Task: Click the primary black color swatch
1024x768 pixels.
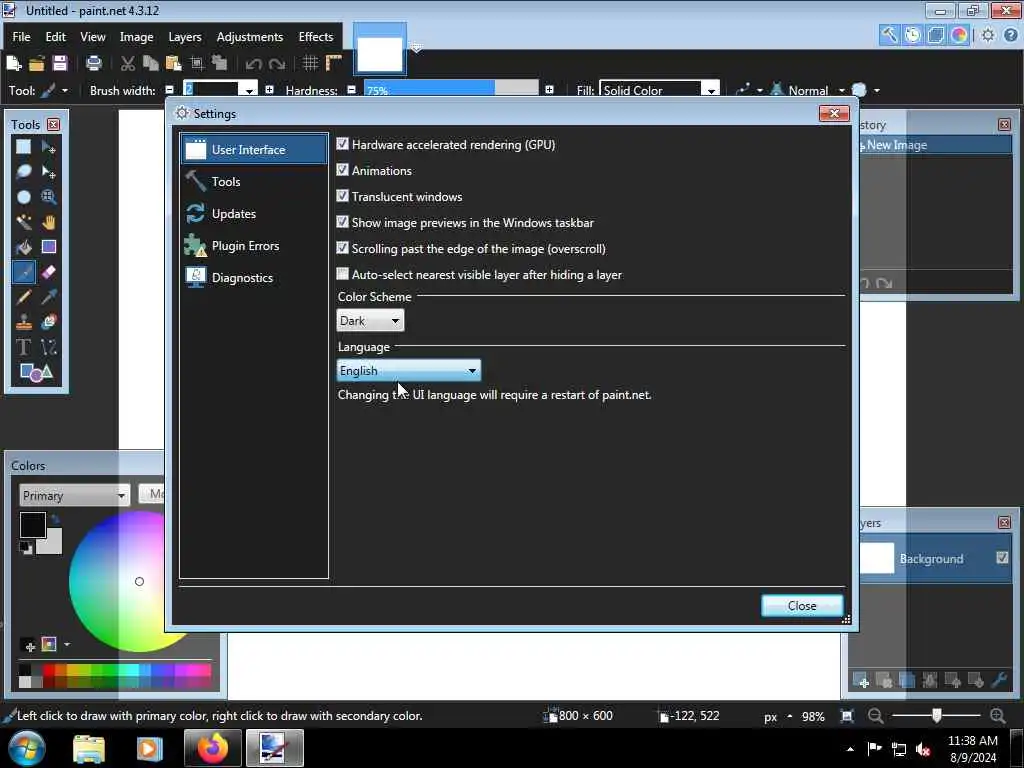Action: click(32, 524)
